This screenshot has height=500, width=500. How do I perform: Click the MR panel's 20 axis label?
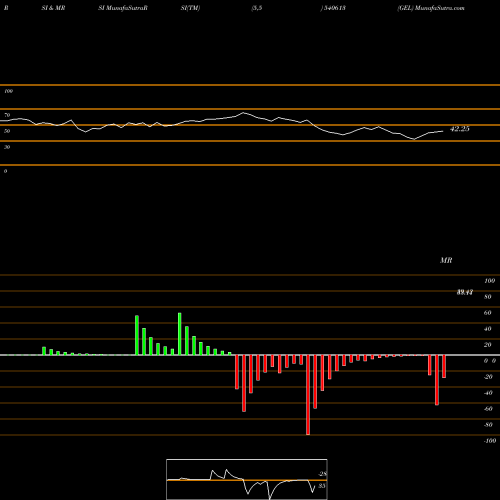click(x=487, y=345)
